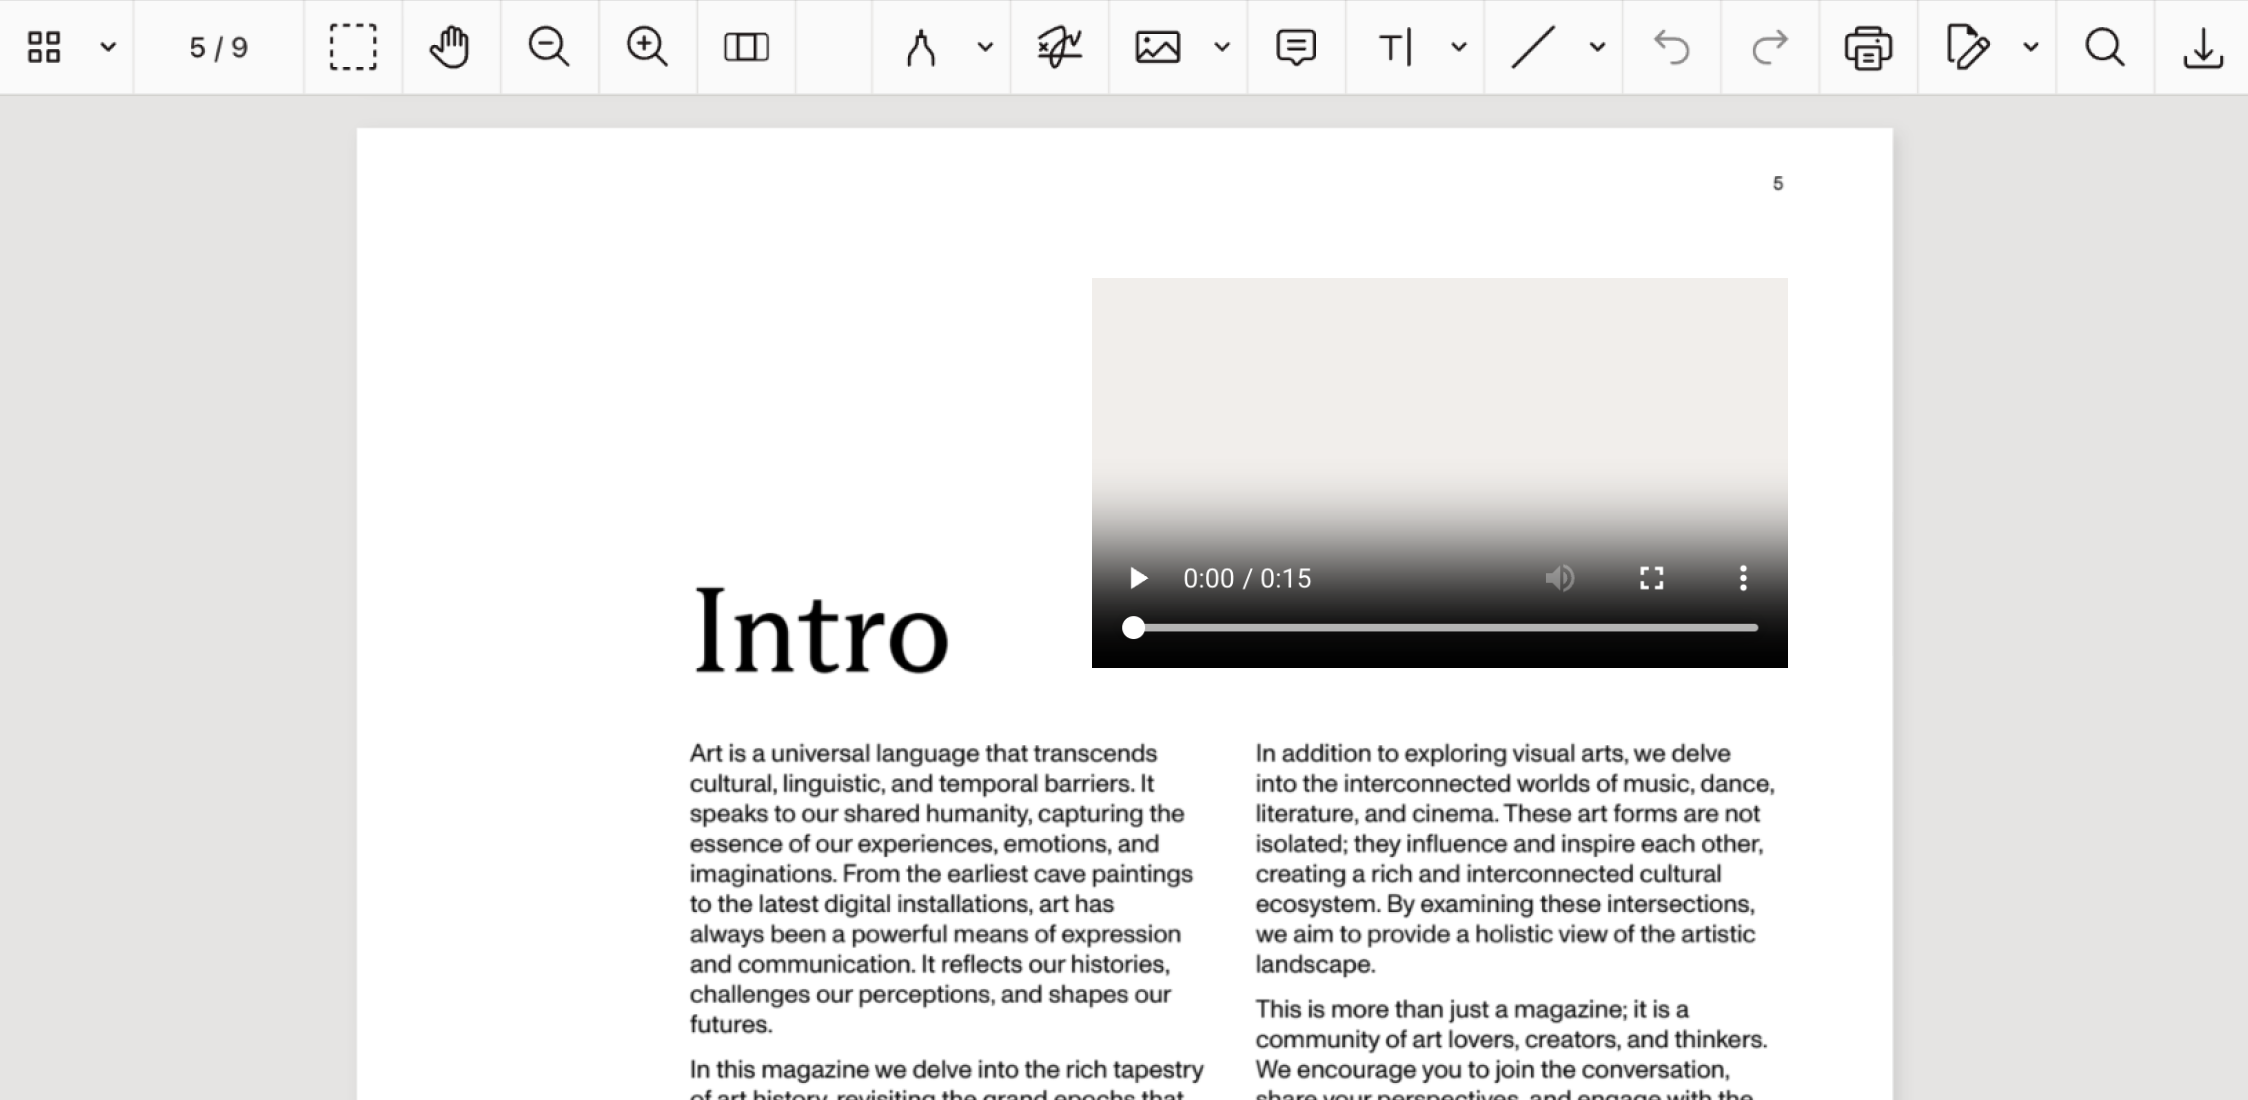Toggle the signature tool
Image resolution: width=2248 pixels, height=1100 pixels.
(1059, 46)
